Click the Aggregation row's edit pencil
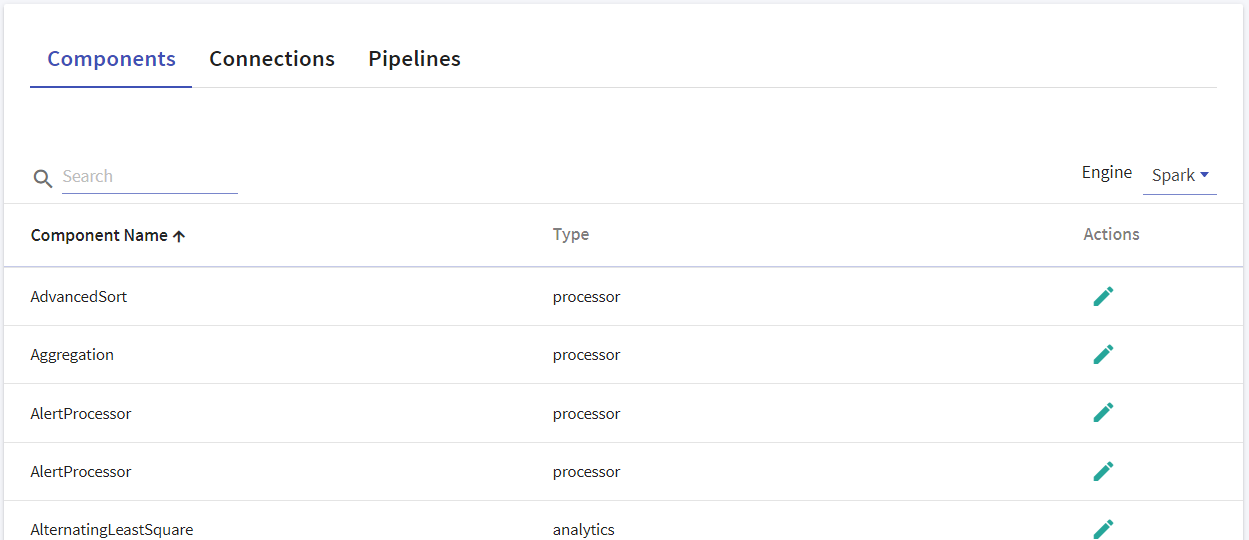The height and width of the screenshot is (540, 1249). coord(1103,354)
